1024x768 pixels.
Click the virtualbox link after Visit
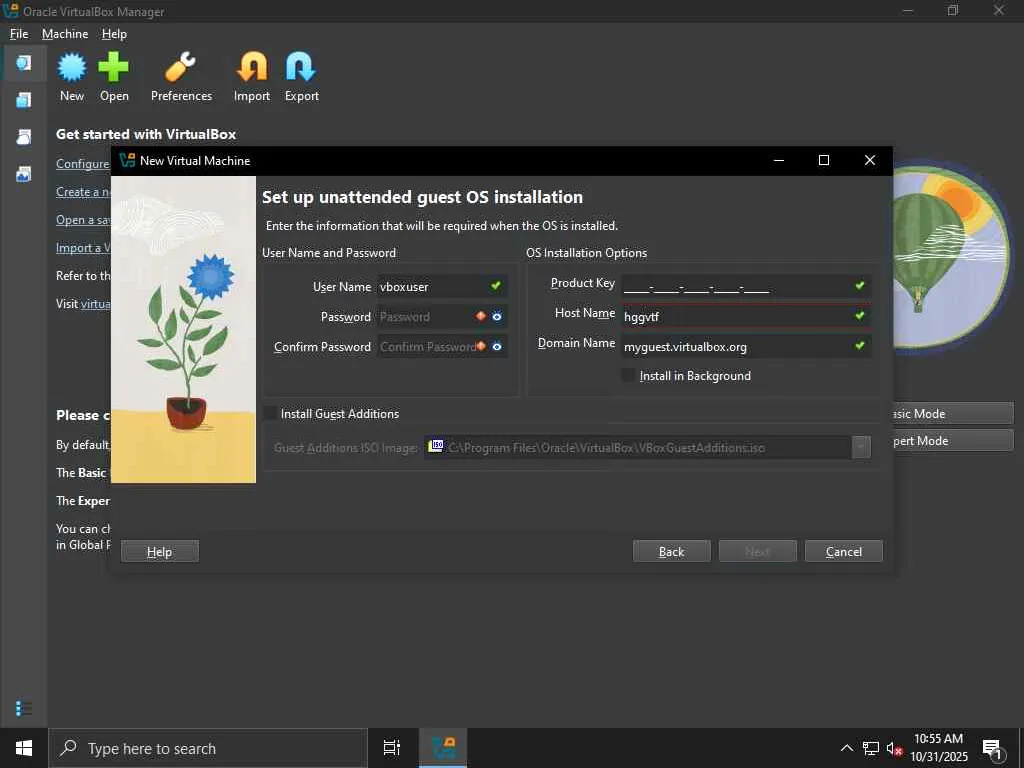(96, 304)
